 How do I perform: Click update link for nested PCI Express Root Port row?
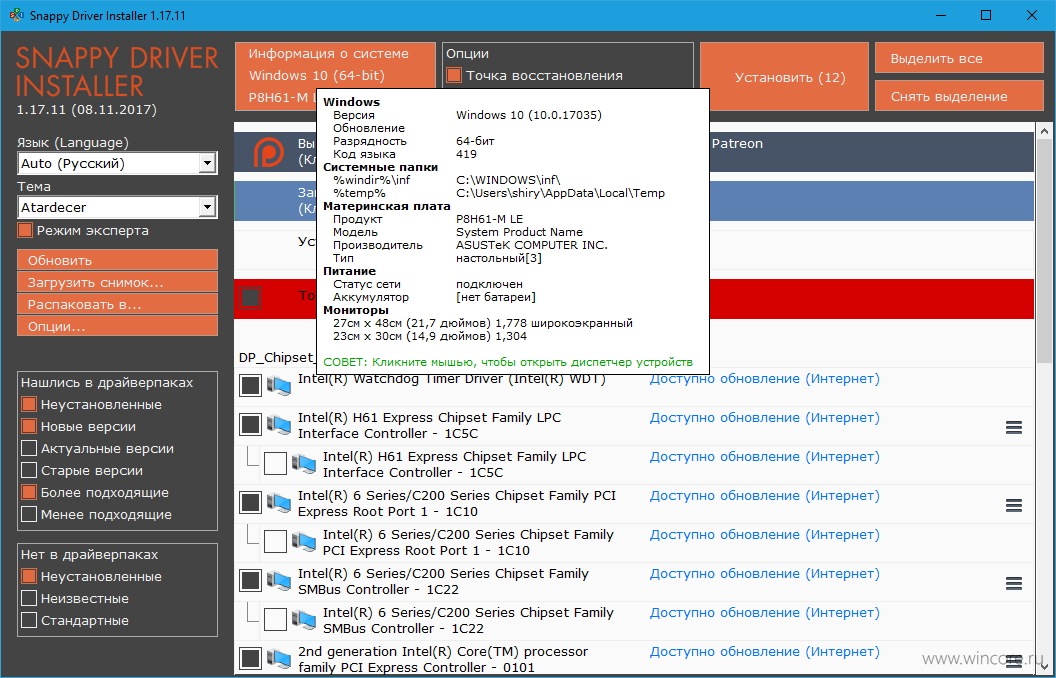coord(764,535)
